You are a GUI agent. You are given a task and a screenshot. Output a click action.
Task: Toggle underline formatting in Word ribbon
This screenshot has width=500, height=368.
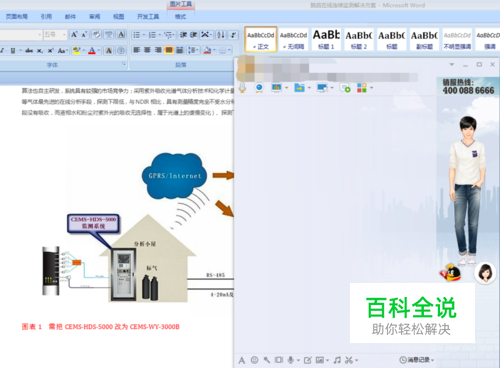coord(13,51)
